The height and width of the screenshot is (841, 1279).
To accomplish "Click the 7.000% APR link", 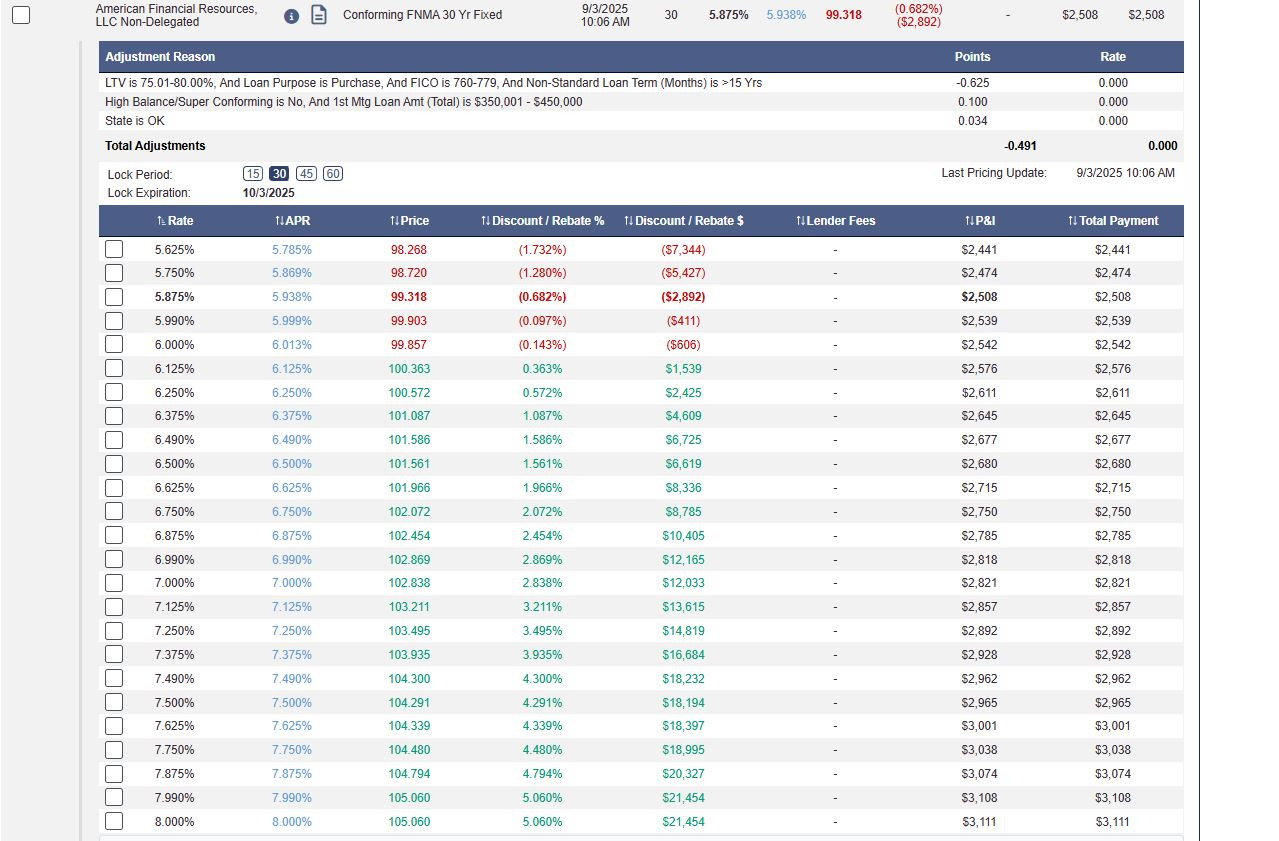I will (292, 583).
